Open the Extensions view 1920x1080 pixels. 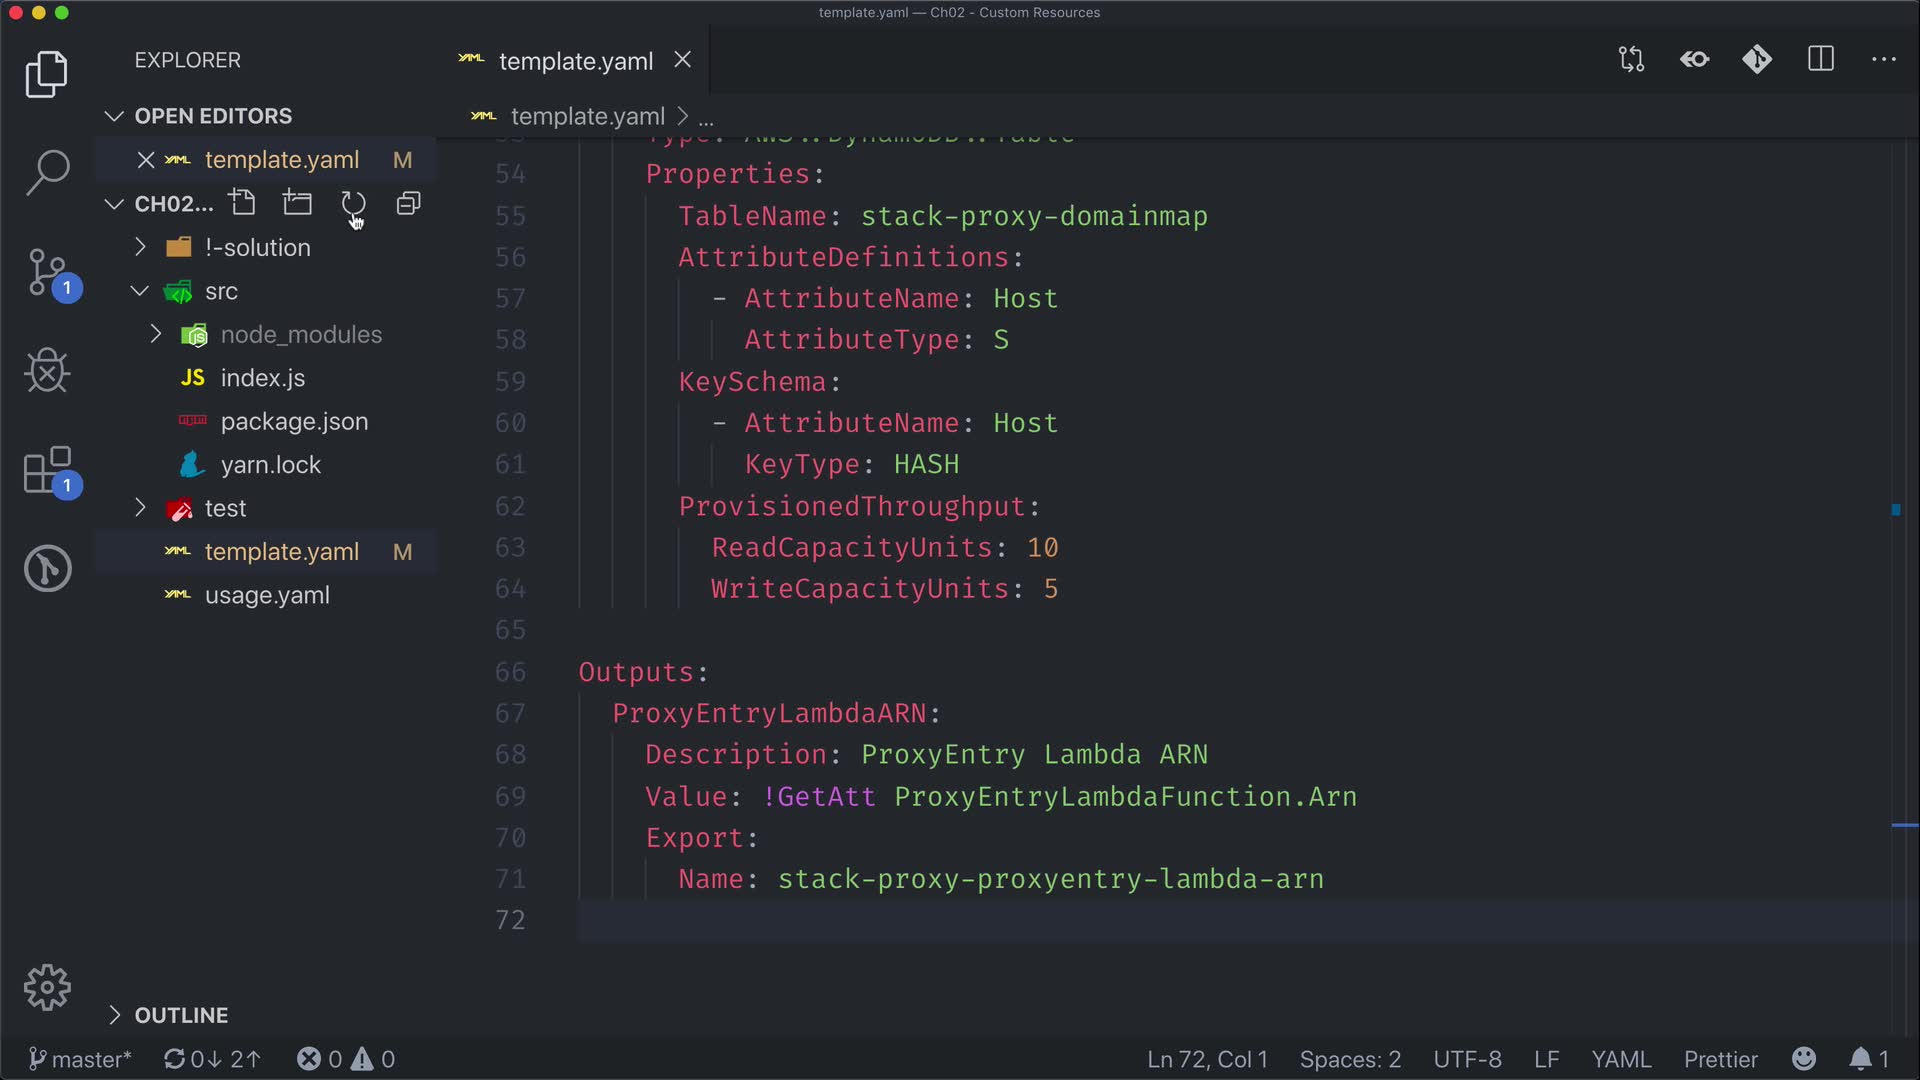click(47, 470)
